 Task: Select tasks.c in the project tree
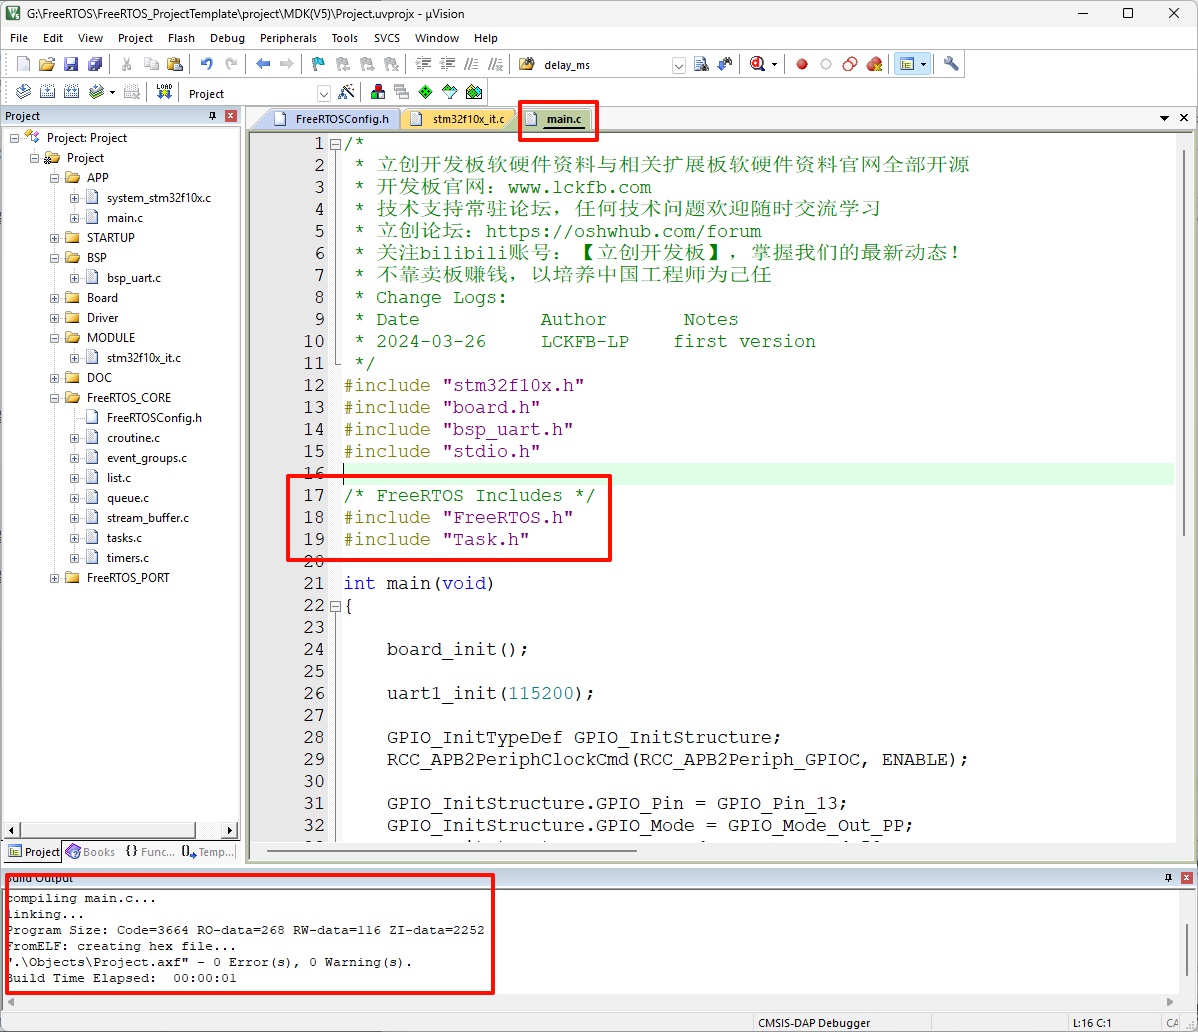tap(124, 538)
